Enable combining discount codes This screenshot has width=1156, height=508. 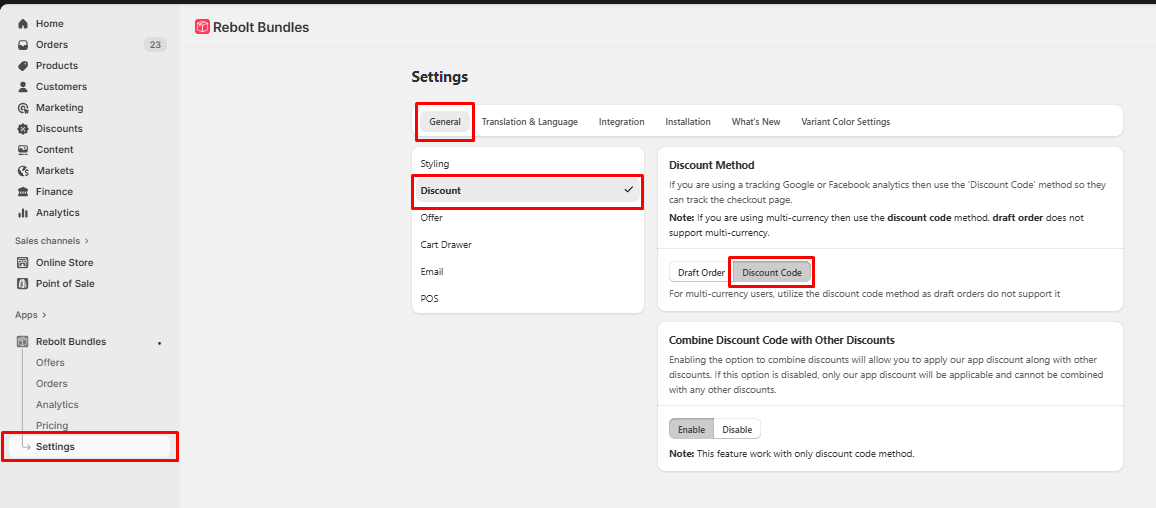[692, 429]
